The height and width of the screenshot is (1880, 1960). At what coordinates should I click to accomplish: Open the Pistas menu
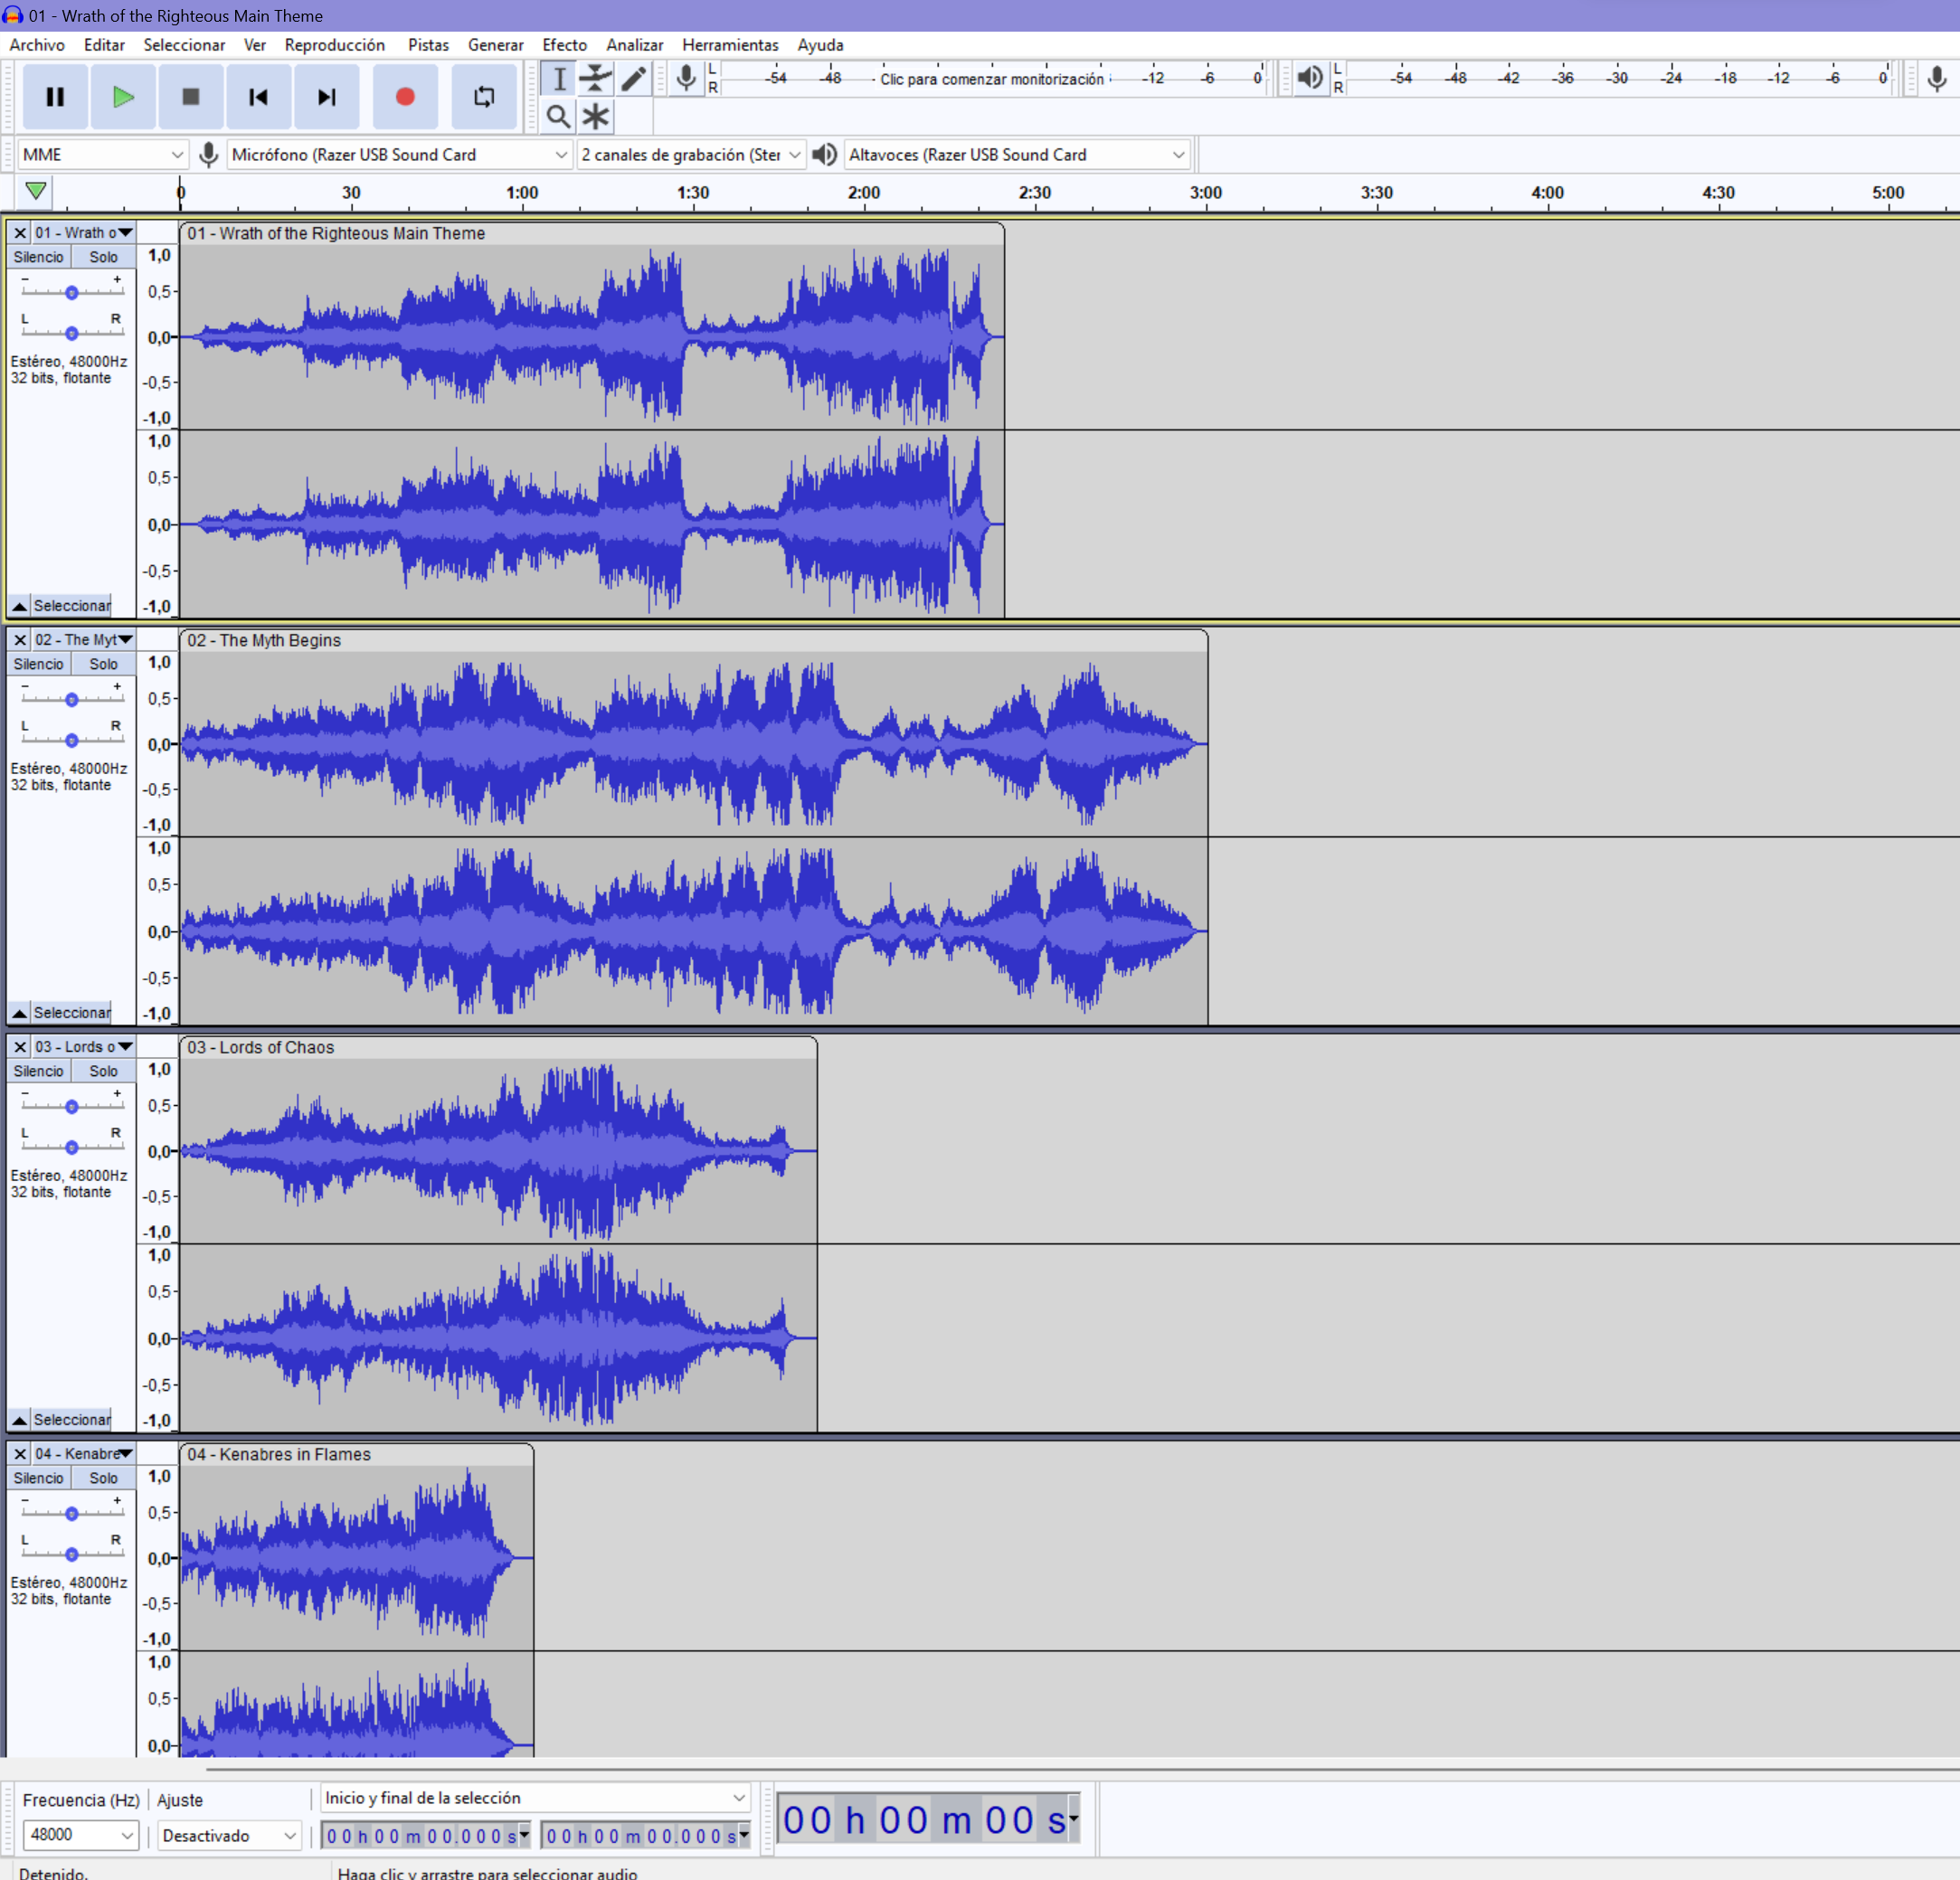[x=428, y=45]
